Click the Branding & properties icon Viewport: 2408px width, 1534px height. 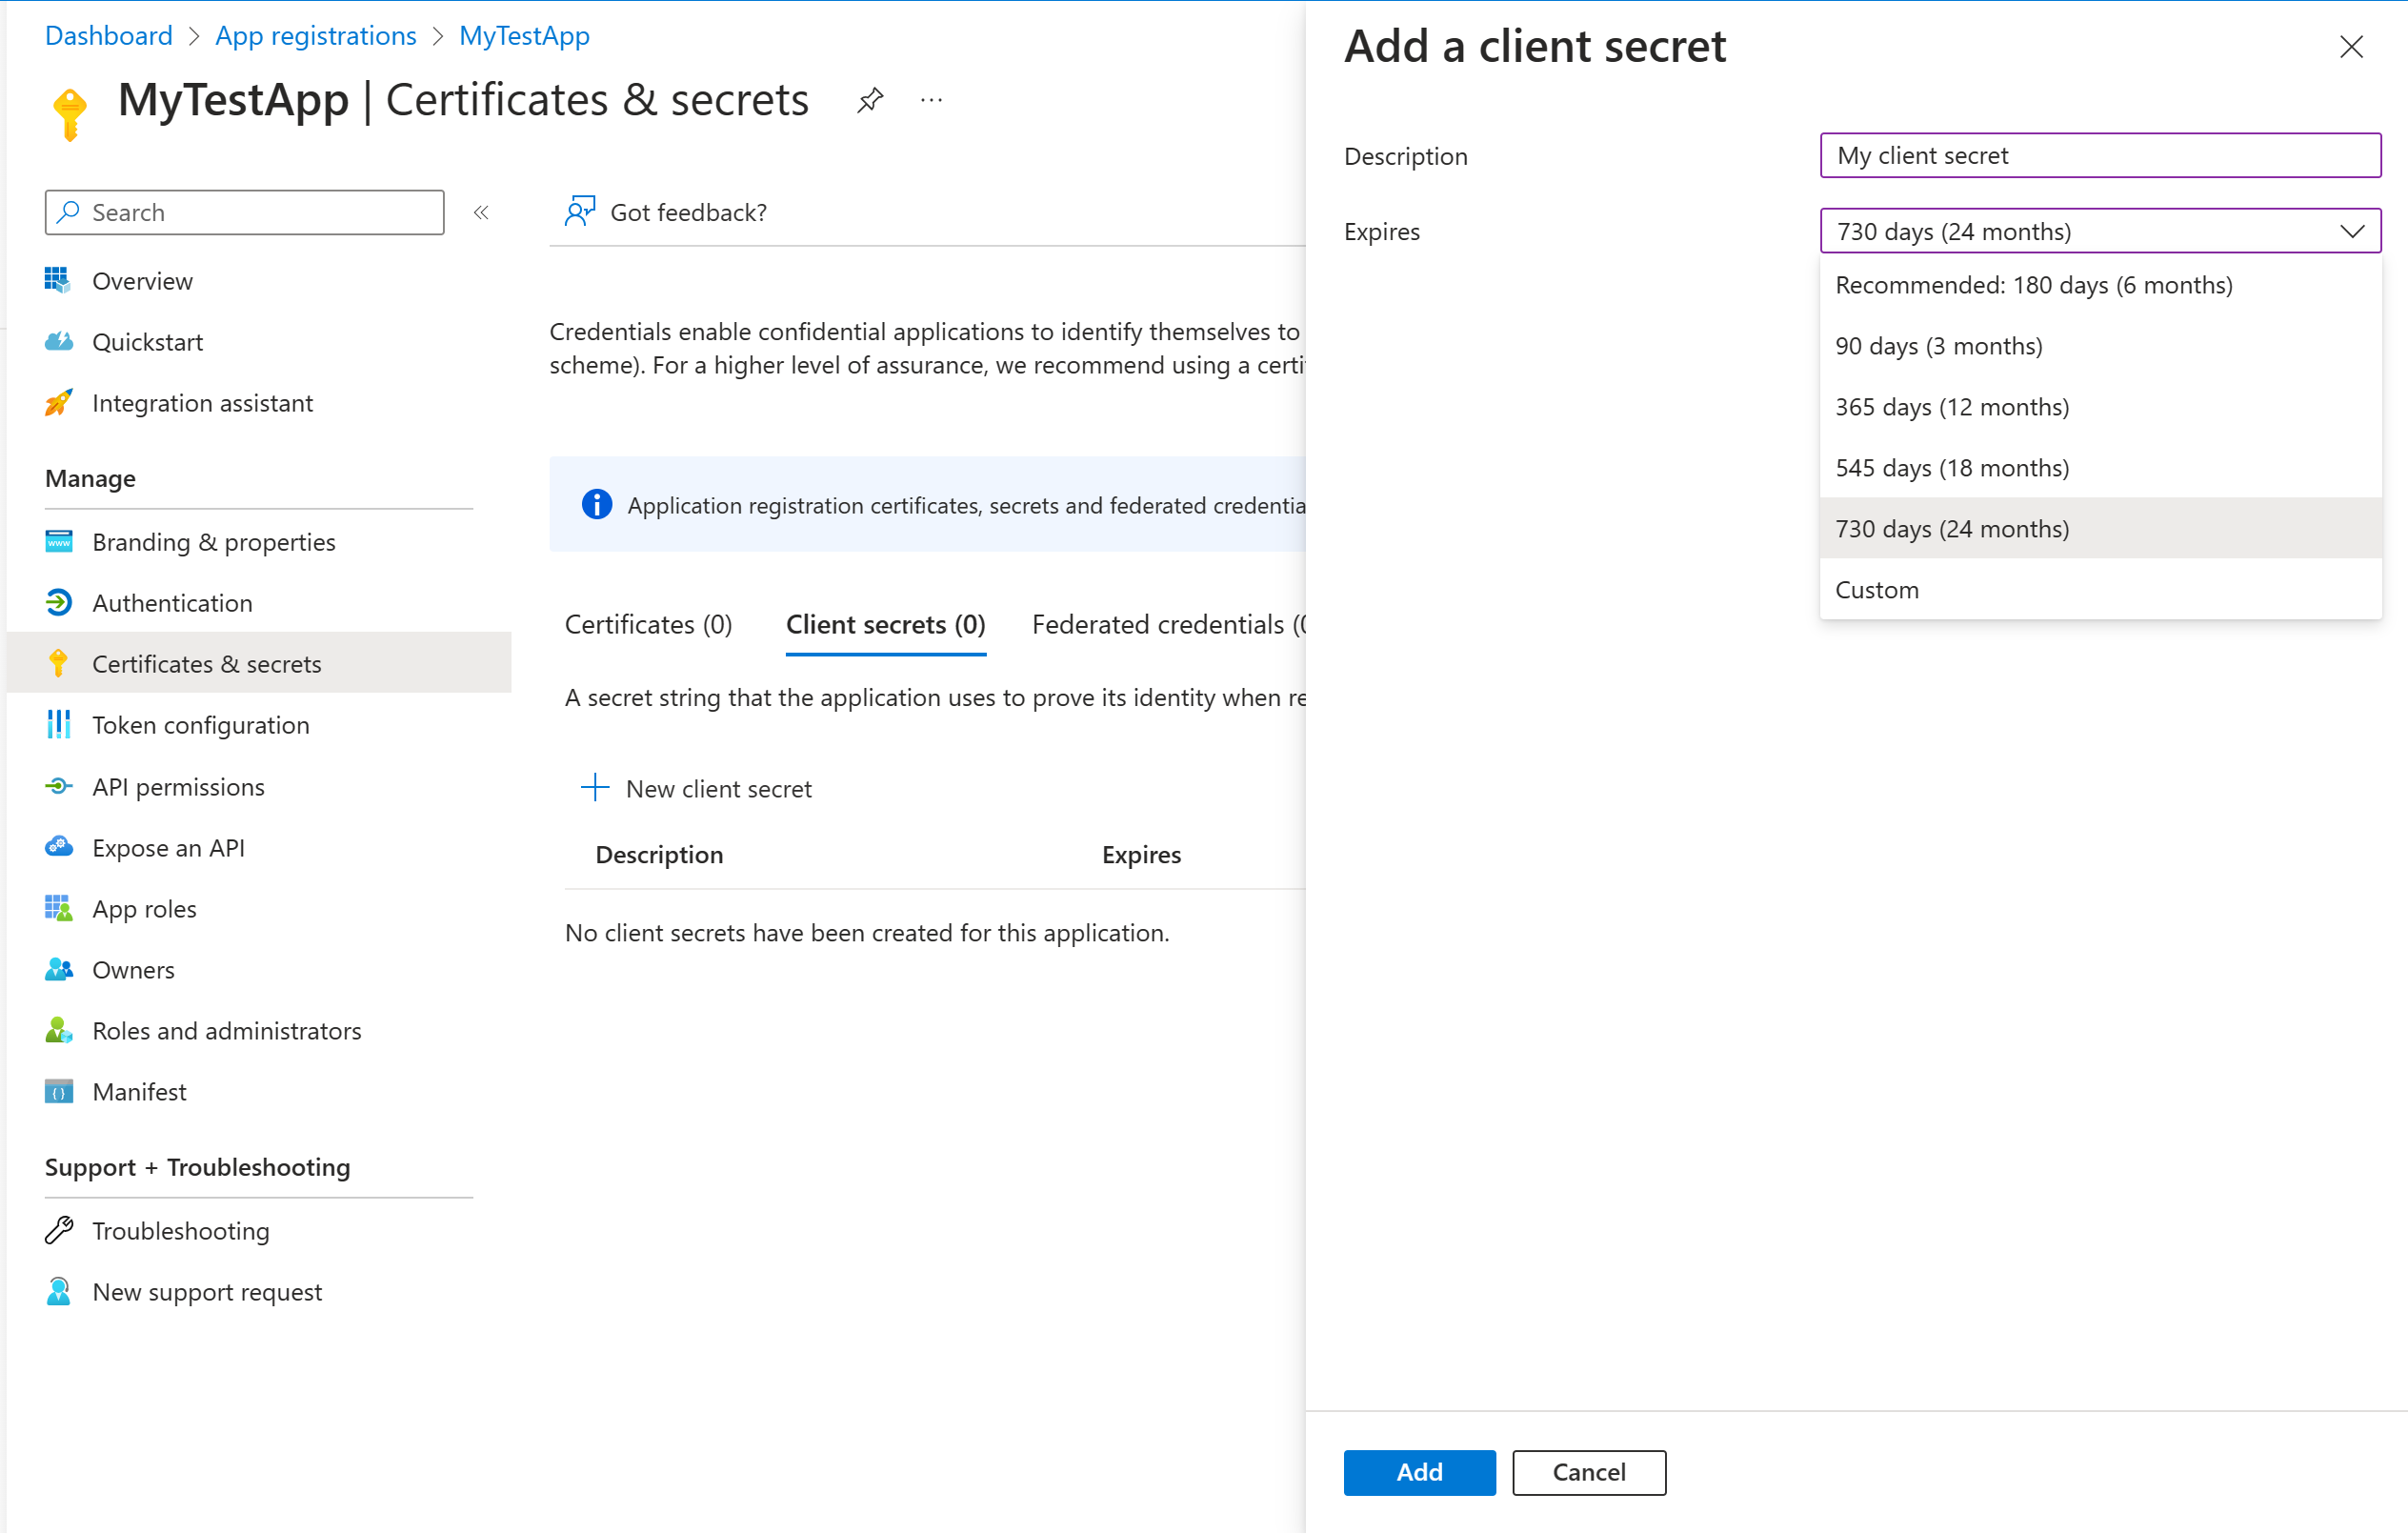tap(58, 542)
